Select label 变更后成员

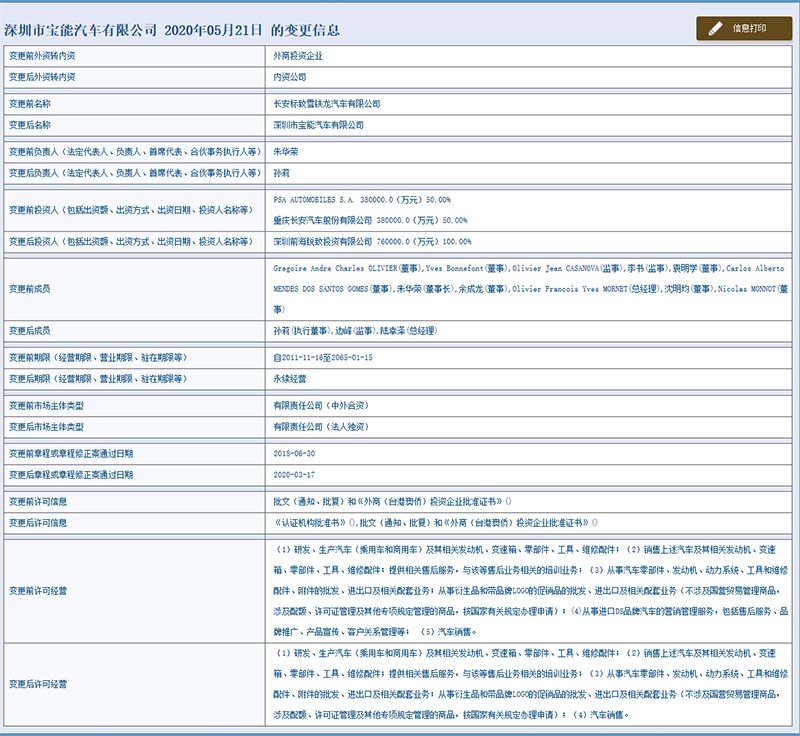pyautogui.click(x=30, y=331)
